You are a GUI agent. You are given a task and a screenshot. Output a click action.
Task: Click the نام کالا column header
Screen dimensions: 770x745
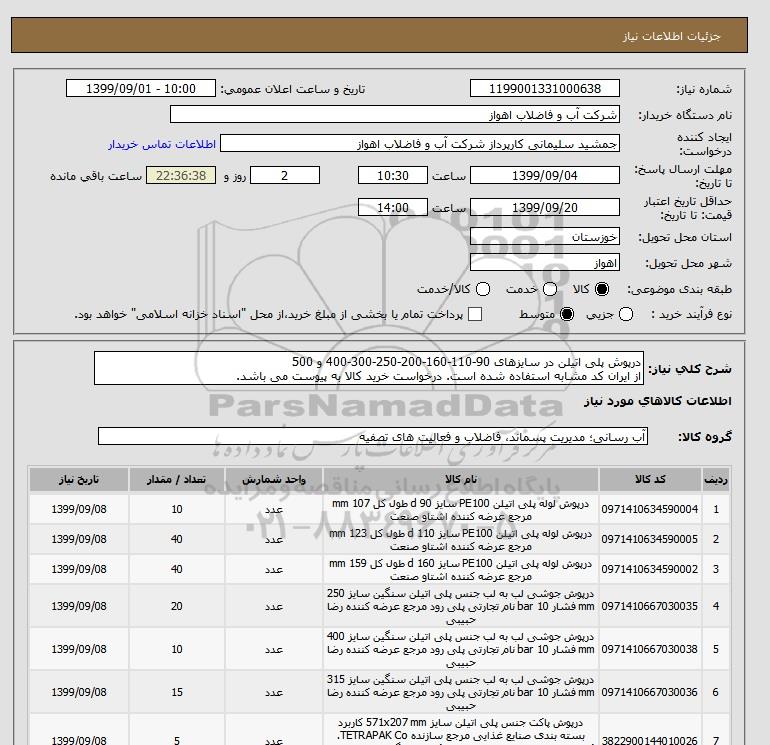coord(461,480)
